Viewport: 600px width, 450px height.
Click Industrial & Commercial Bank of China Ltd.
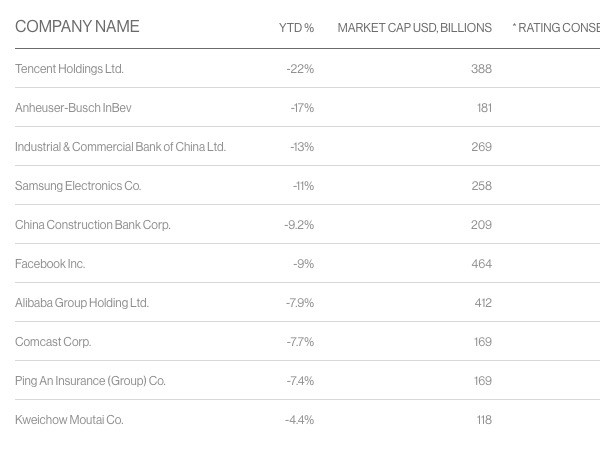click(x=120, y=147)
